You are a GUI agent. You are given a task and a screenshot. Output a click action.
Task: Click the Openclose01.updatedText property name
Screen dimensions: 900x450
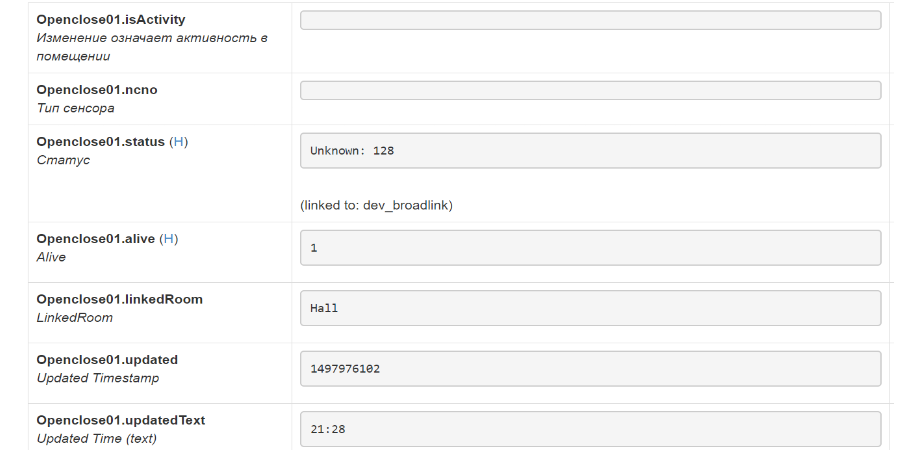(x=120, y=420)
